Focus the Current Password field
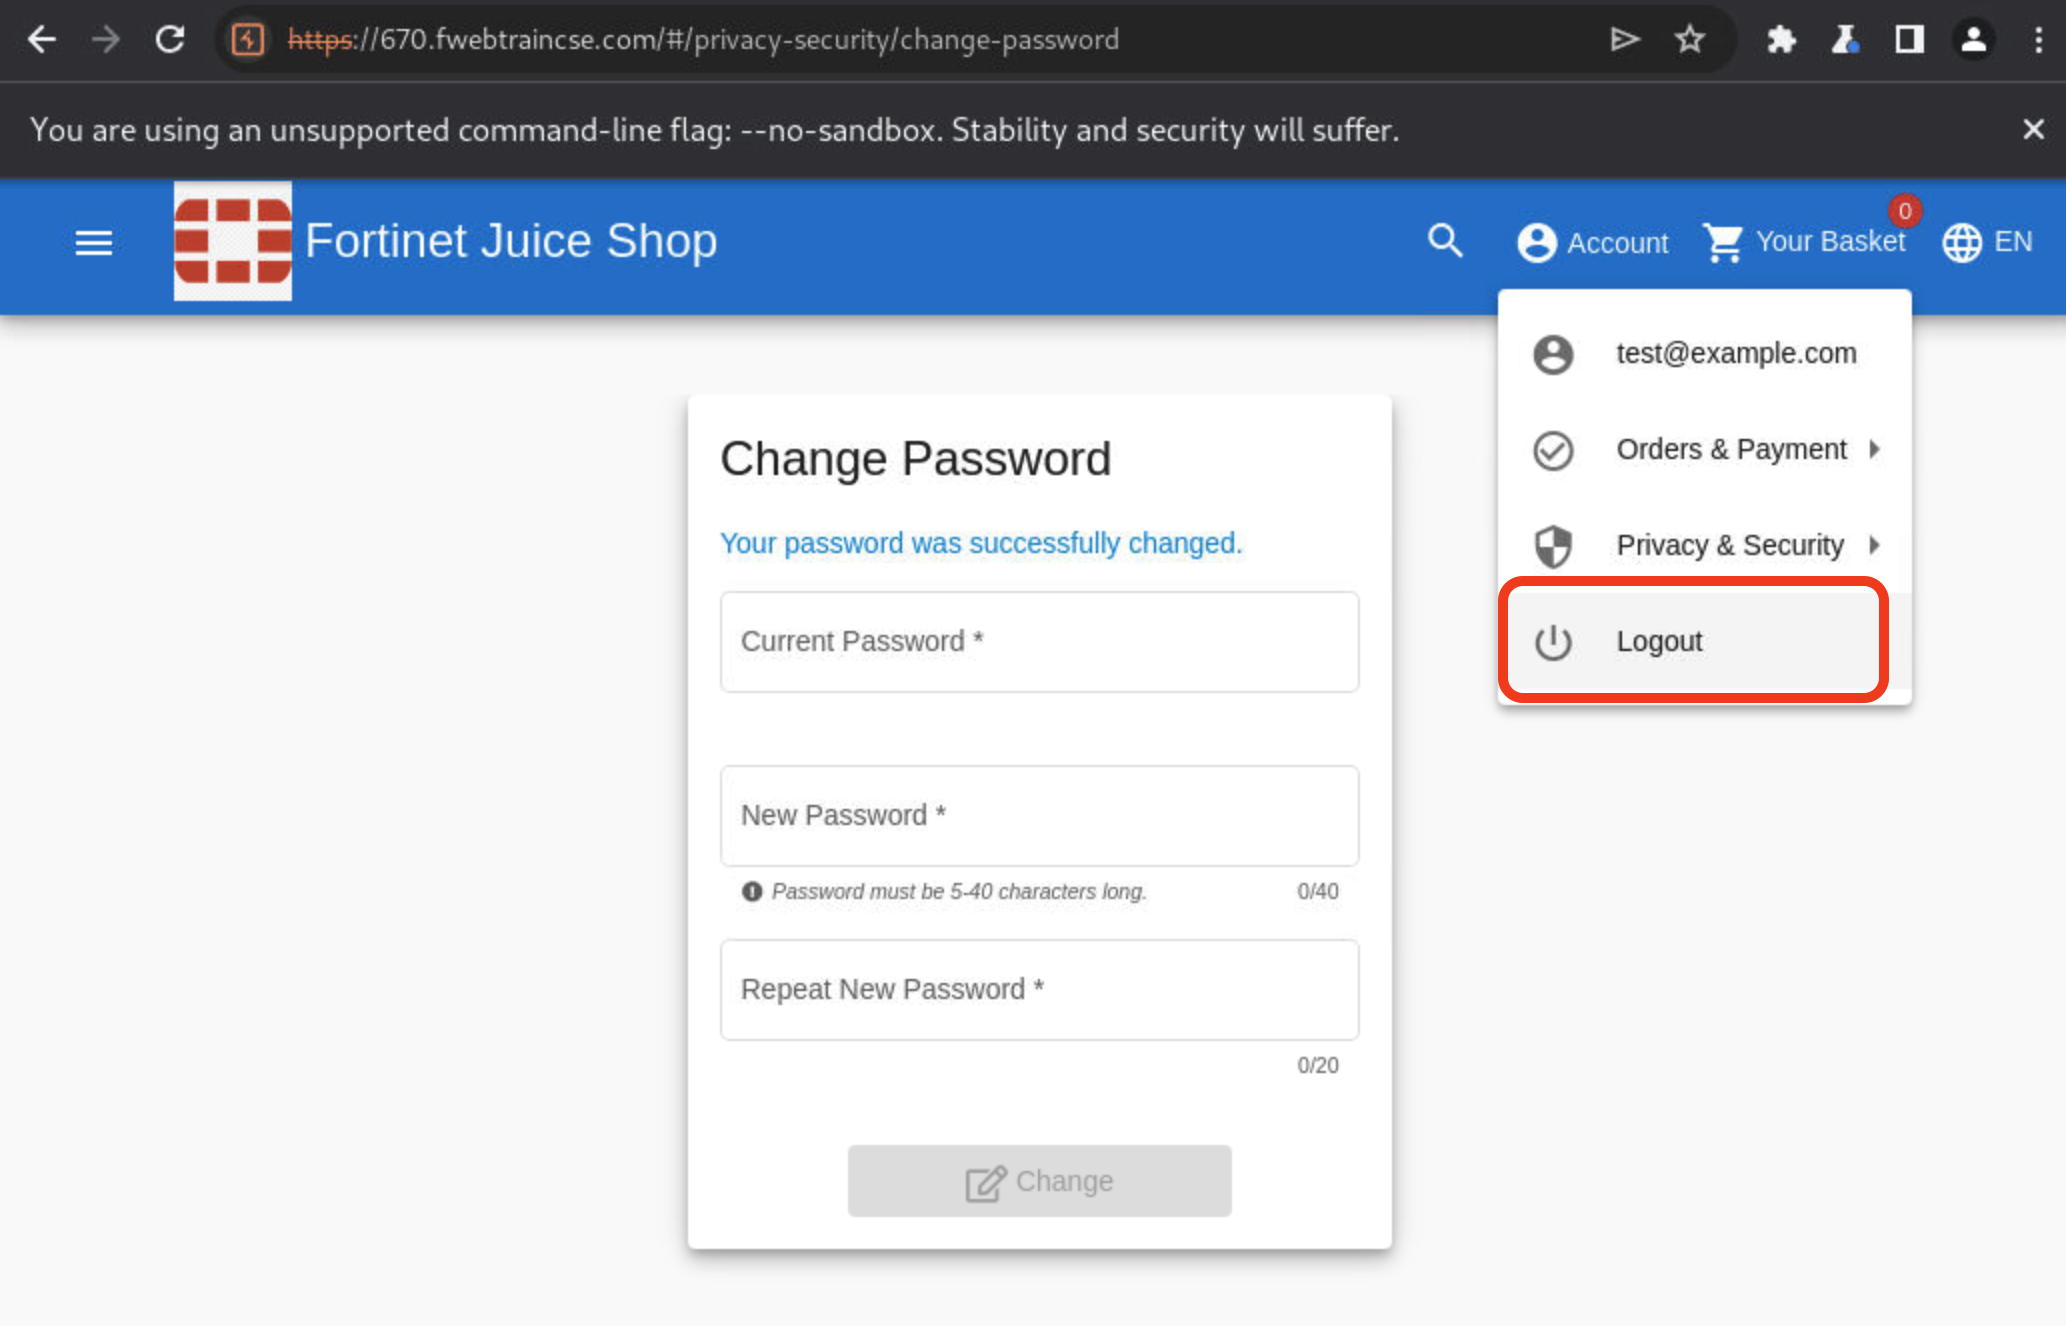The width and height of the screenshot is (2066, 1326). pyautogui.click(x=1040, y=642)
